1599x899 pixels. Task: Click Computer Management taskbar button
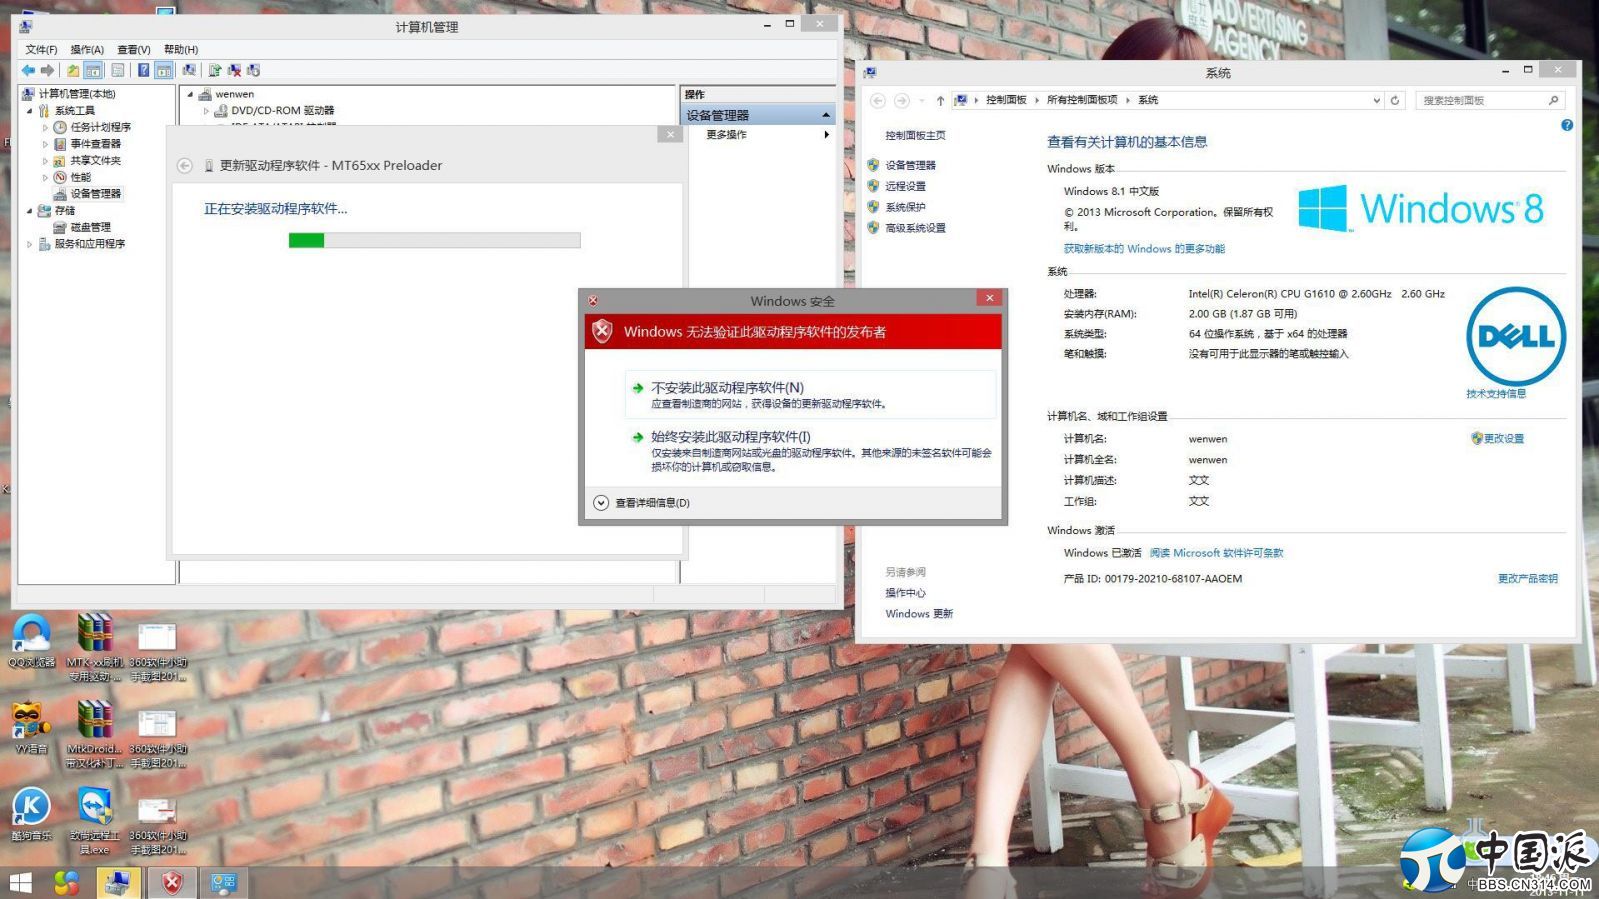click(x=118, y=883)
